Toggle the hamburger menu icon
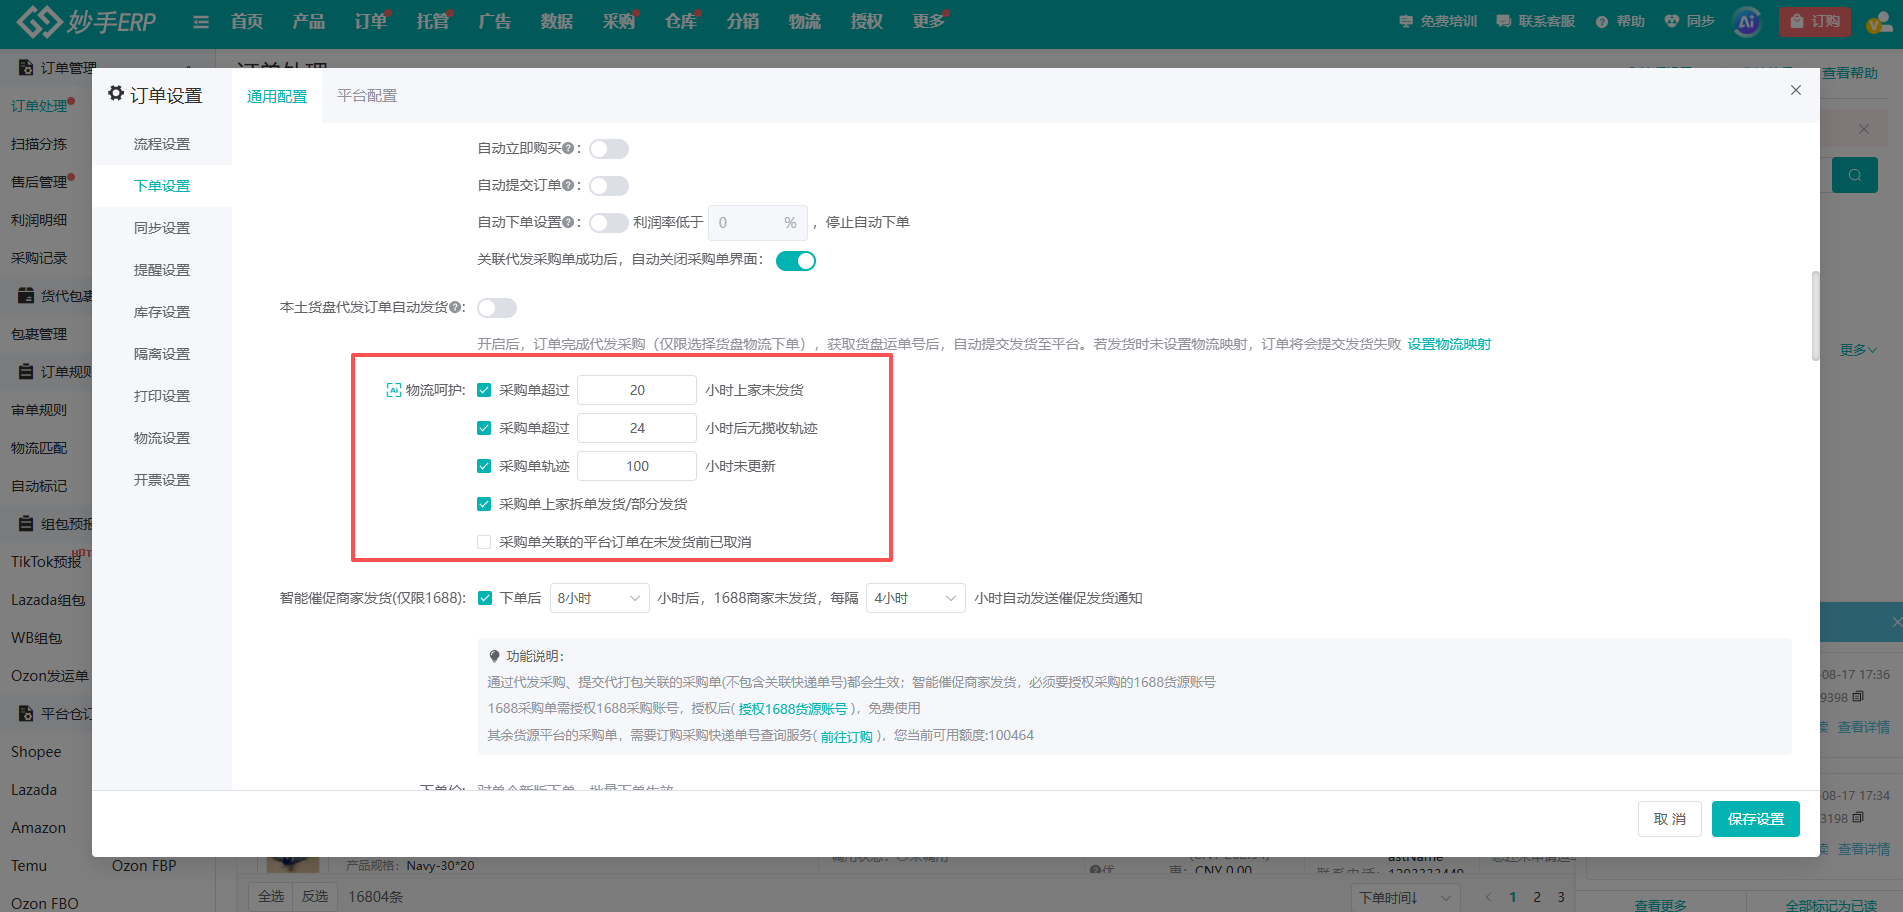Viewport: 1903px width, 912px height. [x=201, y=22]
